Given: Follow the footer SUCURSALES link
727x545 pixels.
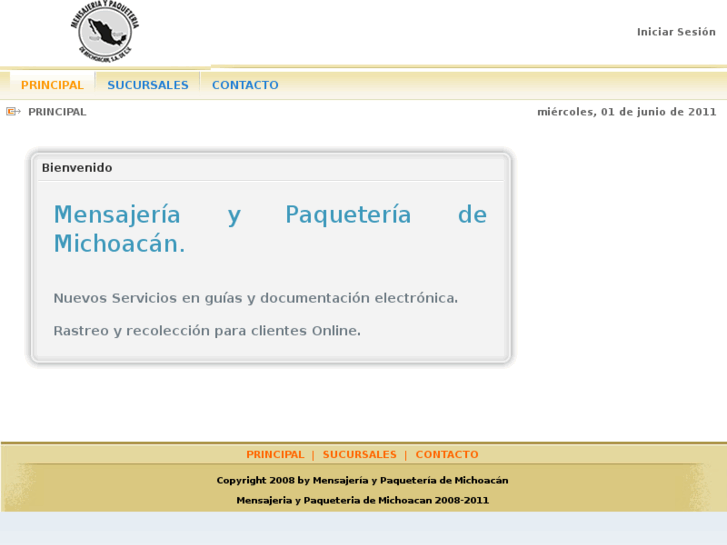Looking at the screenshot, I should coord(359,455).
